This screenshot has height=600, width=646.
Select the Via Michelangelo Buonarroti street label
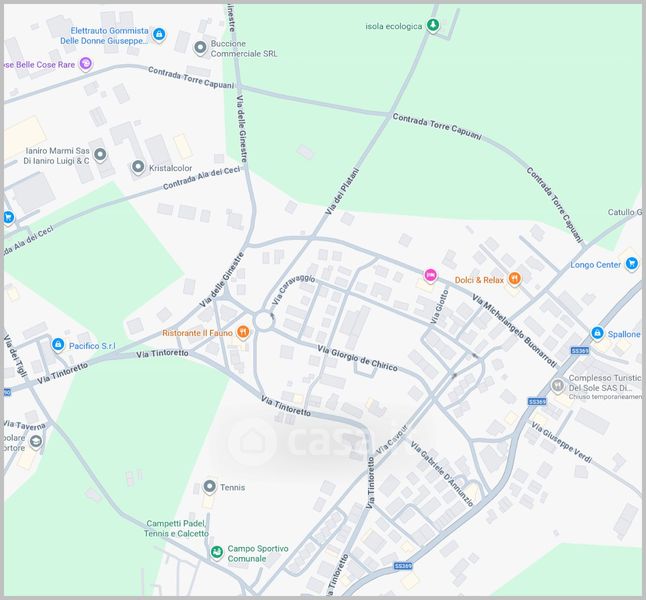coord(514,330)
